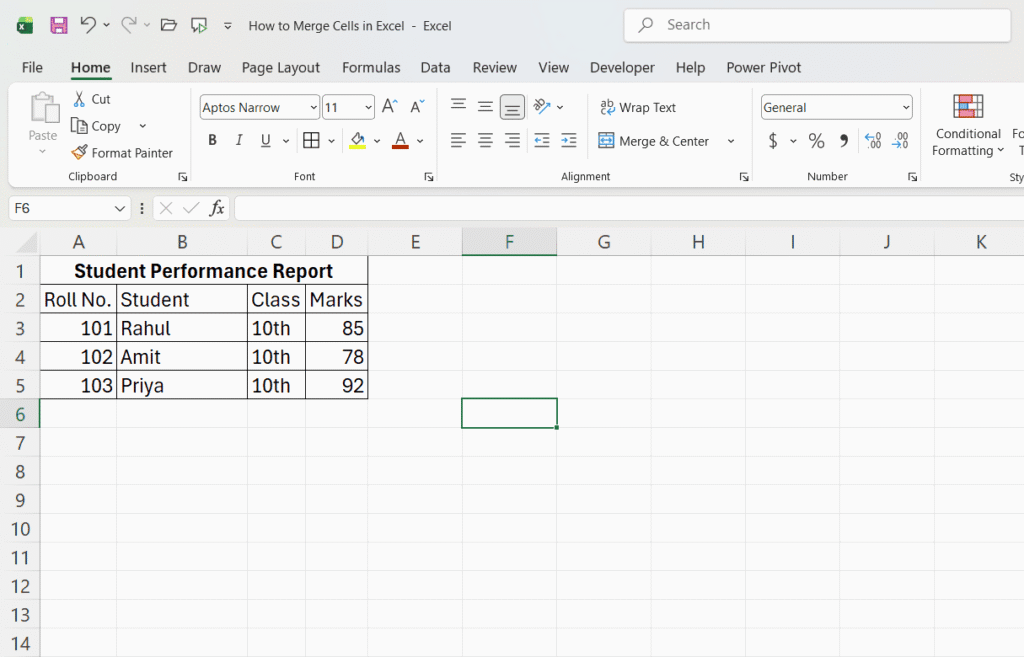Select column F header
Screen dimensions: 1024x657
[509, 242]
